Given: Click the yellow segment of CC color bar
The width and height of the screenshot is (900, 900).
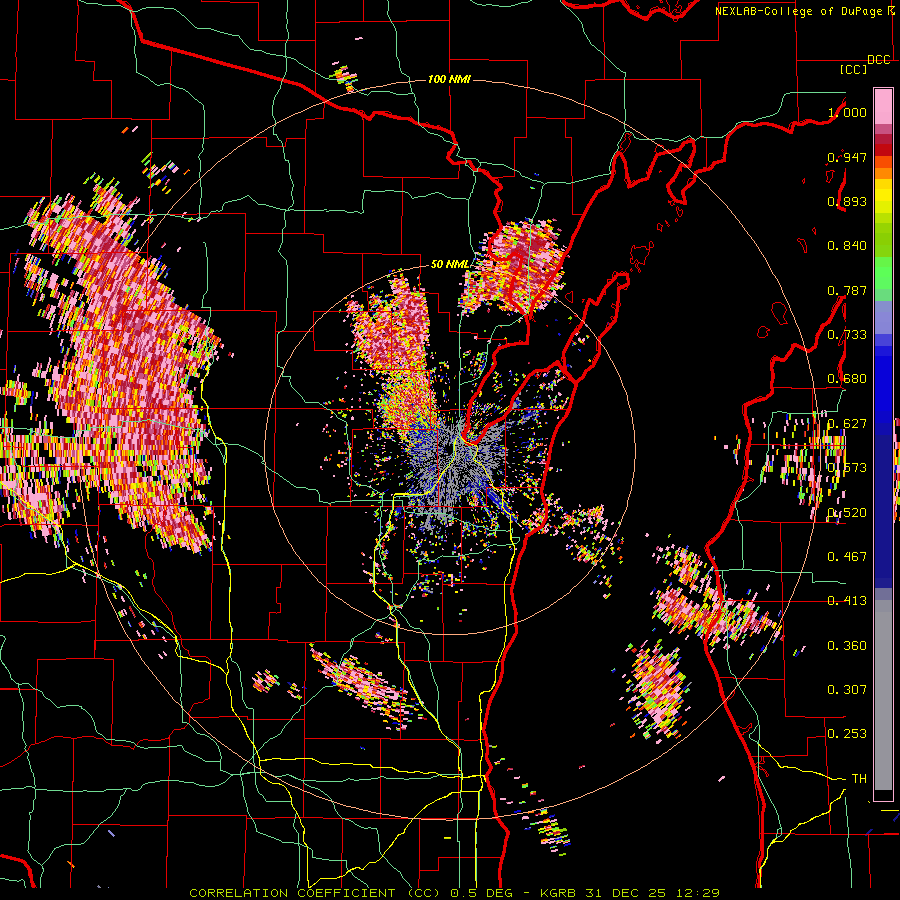Looking at the screenshot, I should pyautogui.click(x=883, y=198).
